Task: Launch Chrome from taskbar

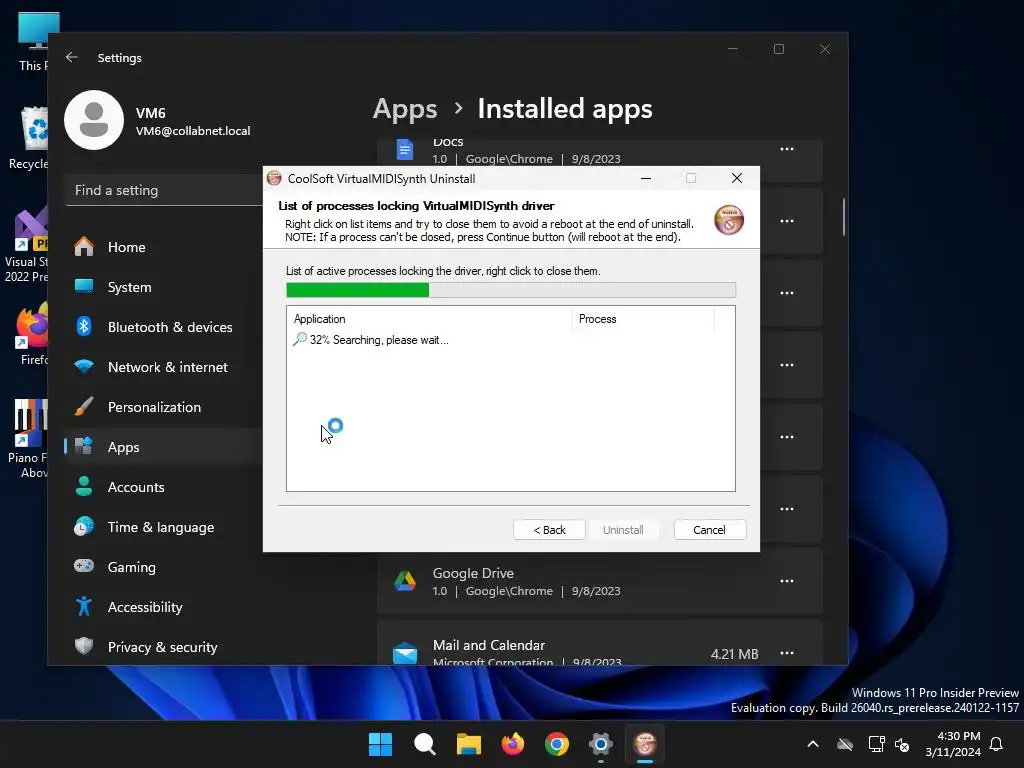Action: tap(556, 744)
